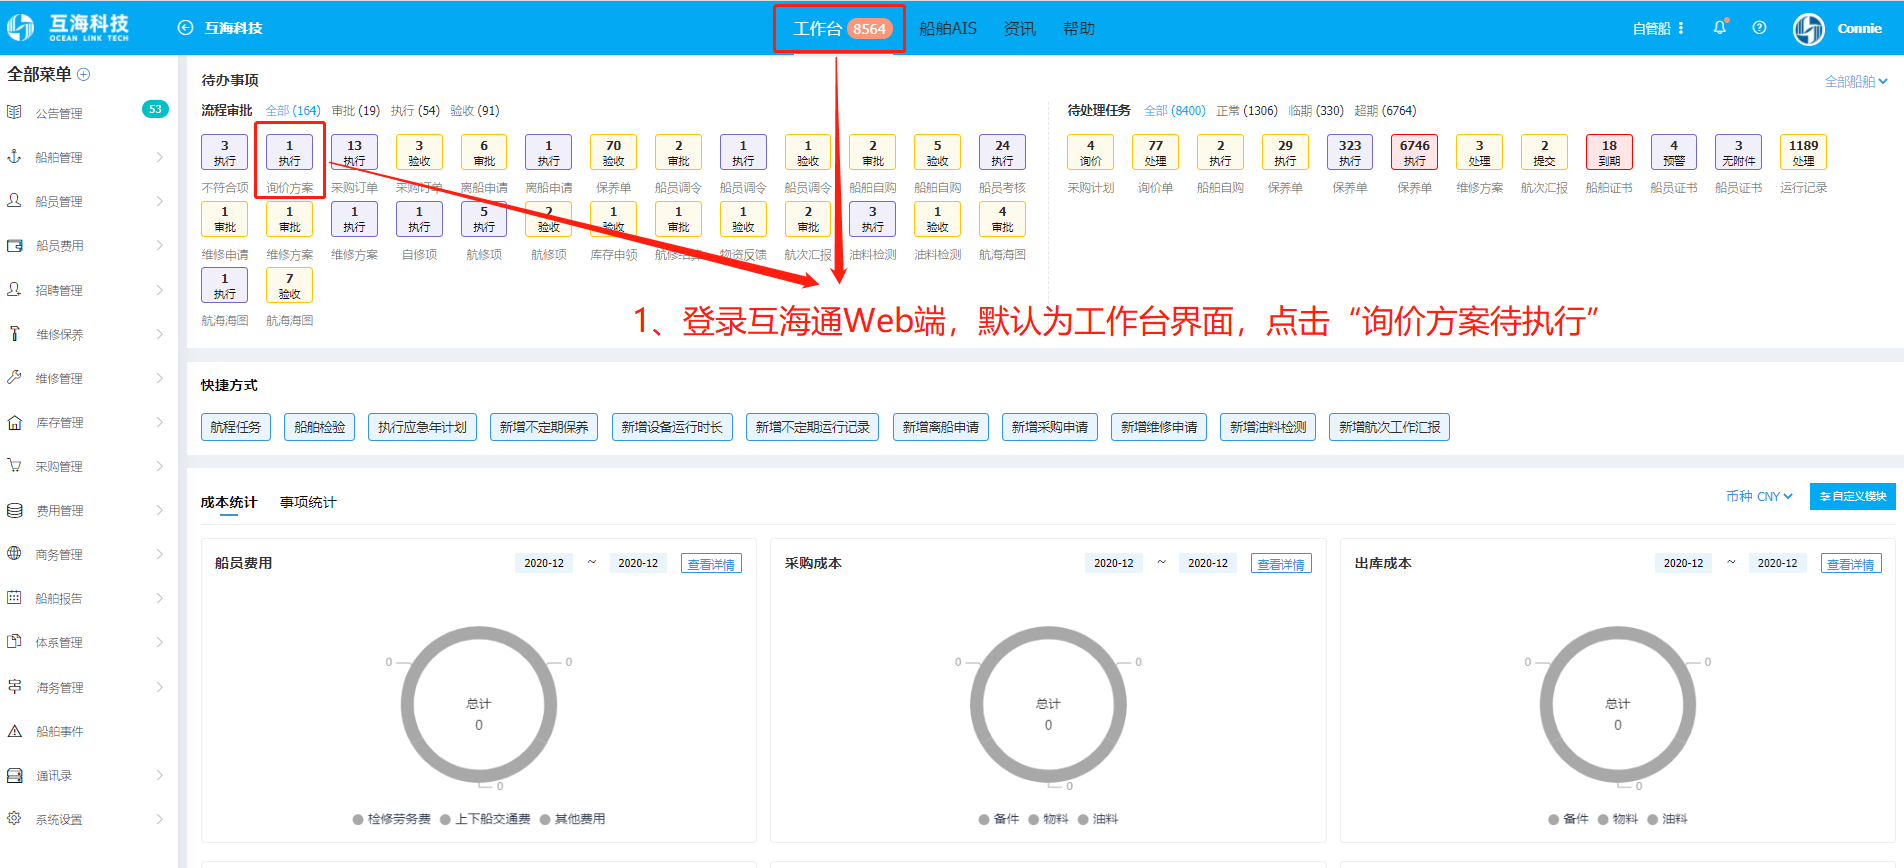The width and height of the screenshot is (1904, 868).
Task: Click the document icon for 体系管理
Action: [14, 641]
